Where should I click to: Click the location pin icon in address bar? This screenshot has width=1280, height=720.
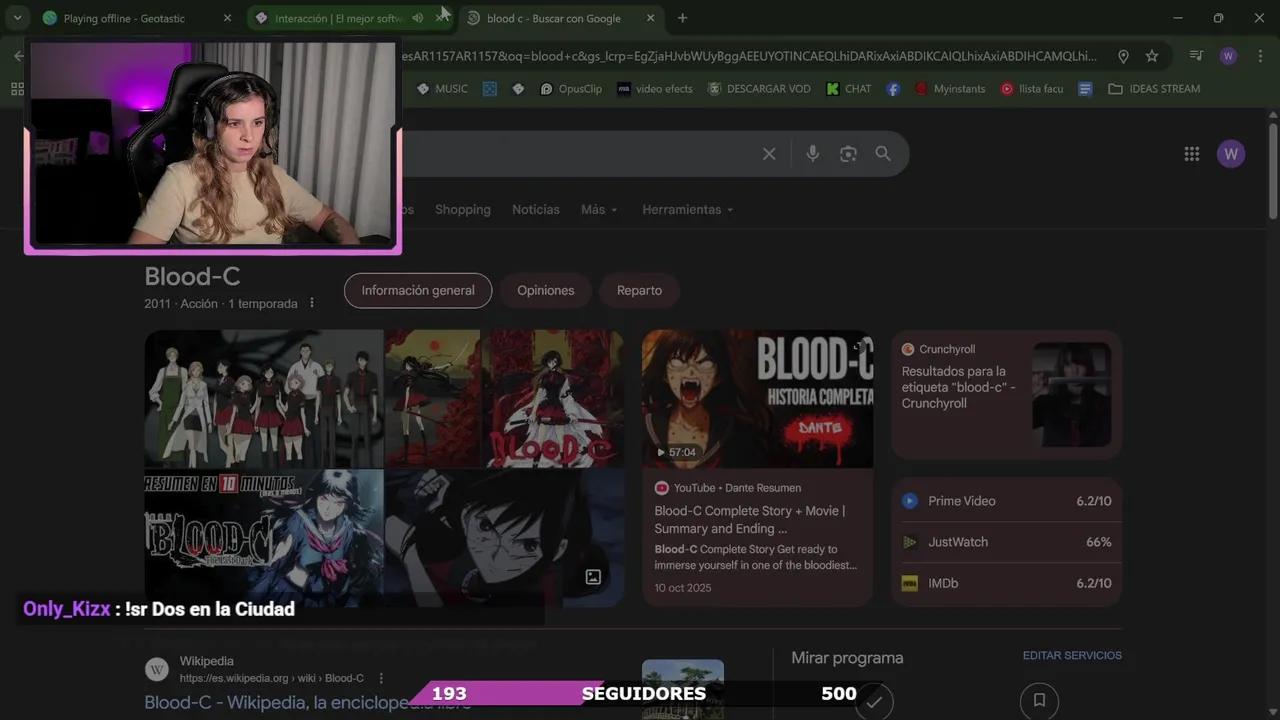point(1123,56)
